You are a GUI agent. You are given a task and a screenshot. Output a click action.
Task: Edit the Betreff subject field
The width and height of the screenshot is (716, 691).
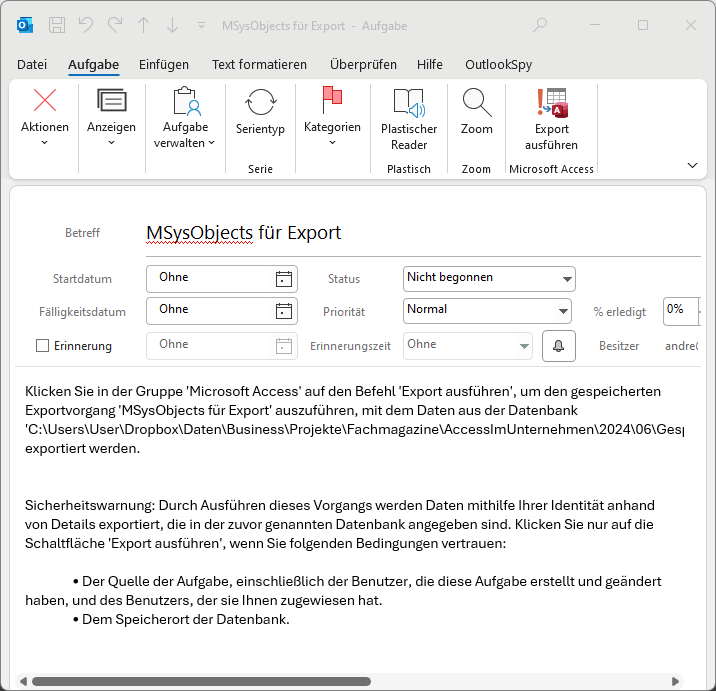click(x=423, y=233)
